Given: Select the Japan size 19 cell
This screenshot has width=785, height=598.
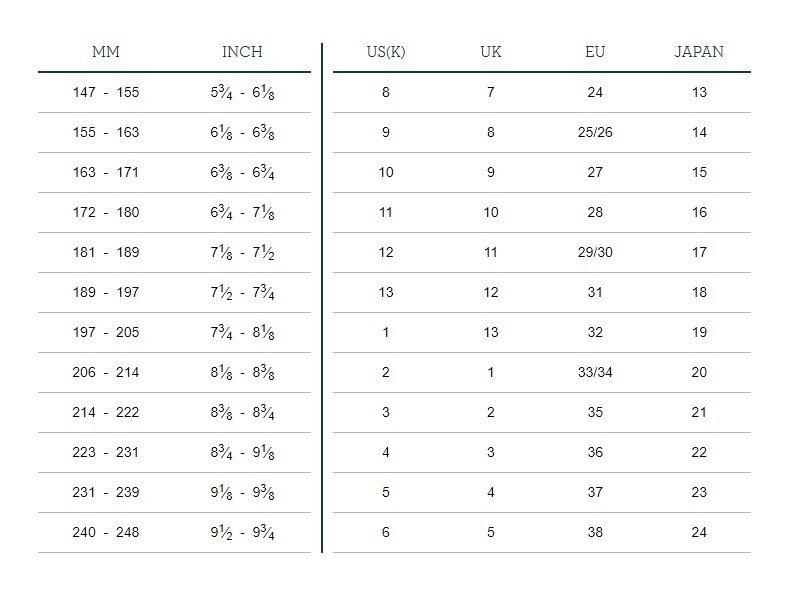Looking at the screenshot, I should [699, 332].
